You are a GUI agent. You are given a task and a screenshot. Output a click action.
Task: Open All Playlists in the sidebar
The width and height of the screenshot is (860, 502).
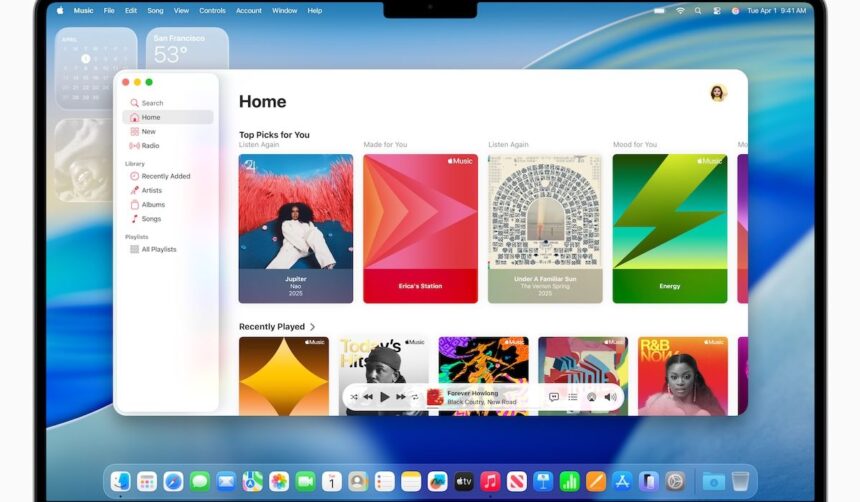153,249
